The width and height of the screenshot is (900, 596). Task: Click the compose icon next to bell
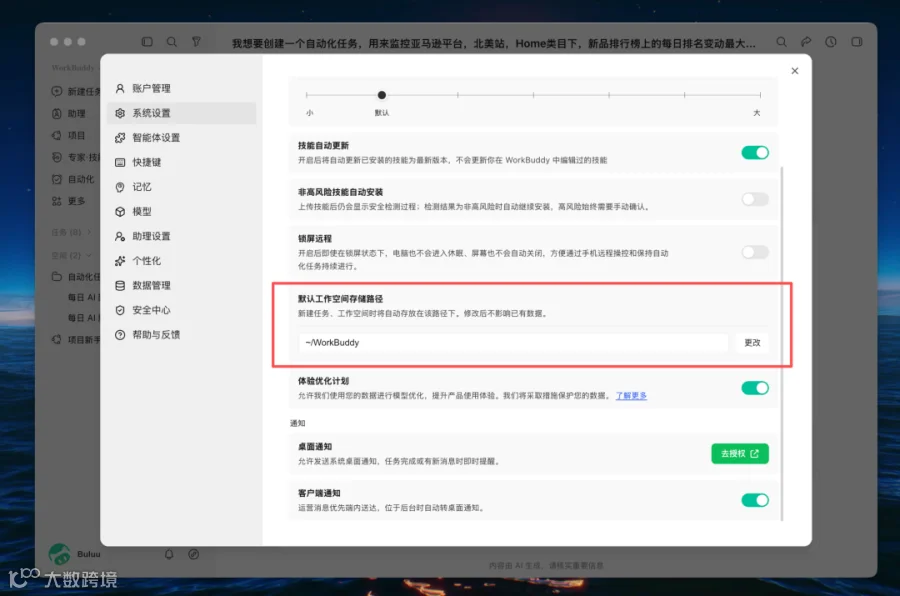(193, 554)
